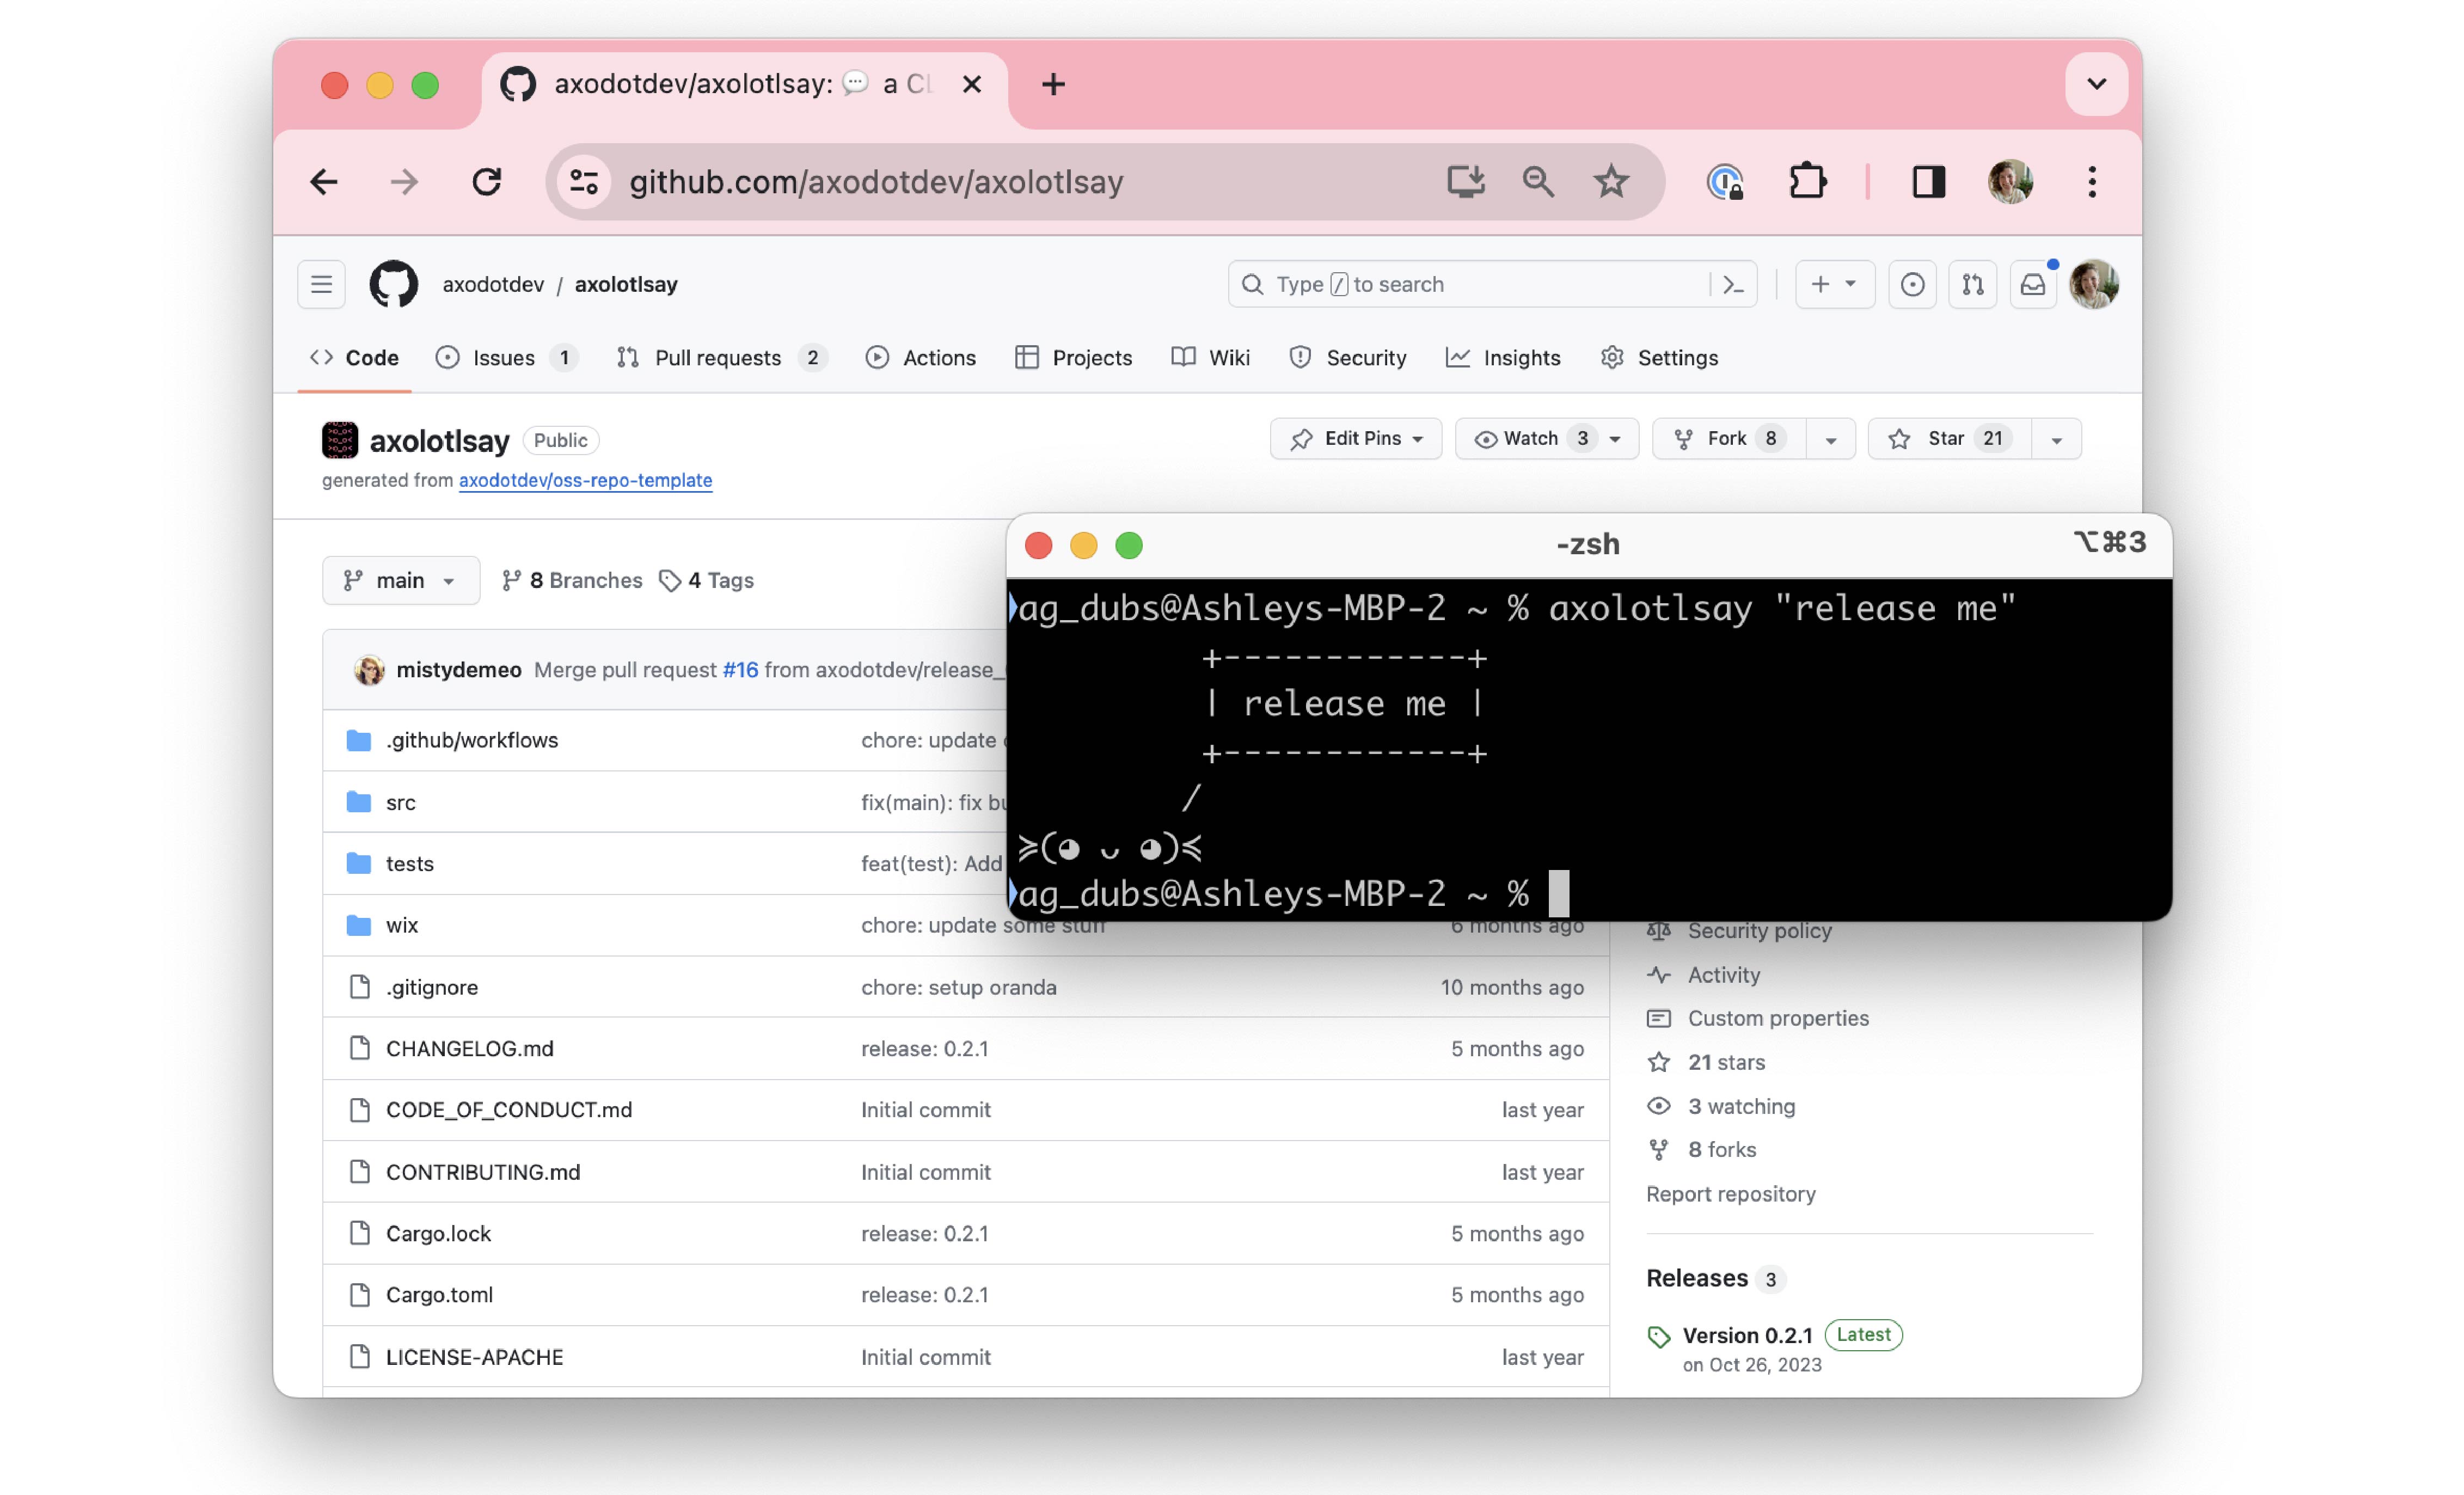2464x1495 pixels.
Task: Open the Insights tab
Action: tap(1504, 358)
